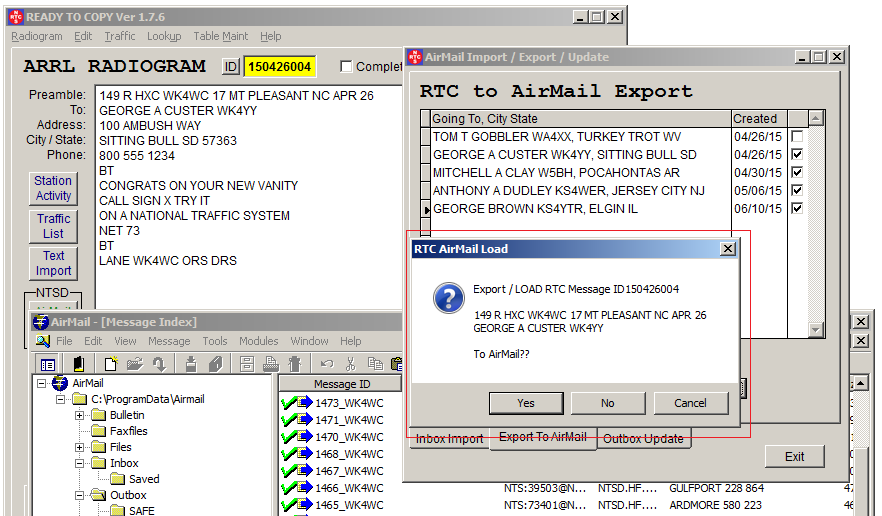Confirm the load with the Yes button
Viewport: 882px width, 516px height.
pyautogui.click(x=526, y=403)
